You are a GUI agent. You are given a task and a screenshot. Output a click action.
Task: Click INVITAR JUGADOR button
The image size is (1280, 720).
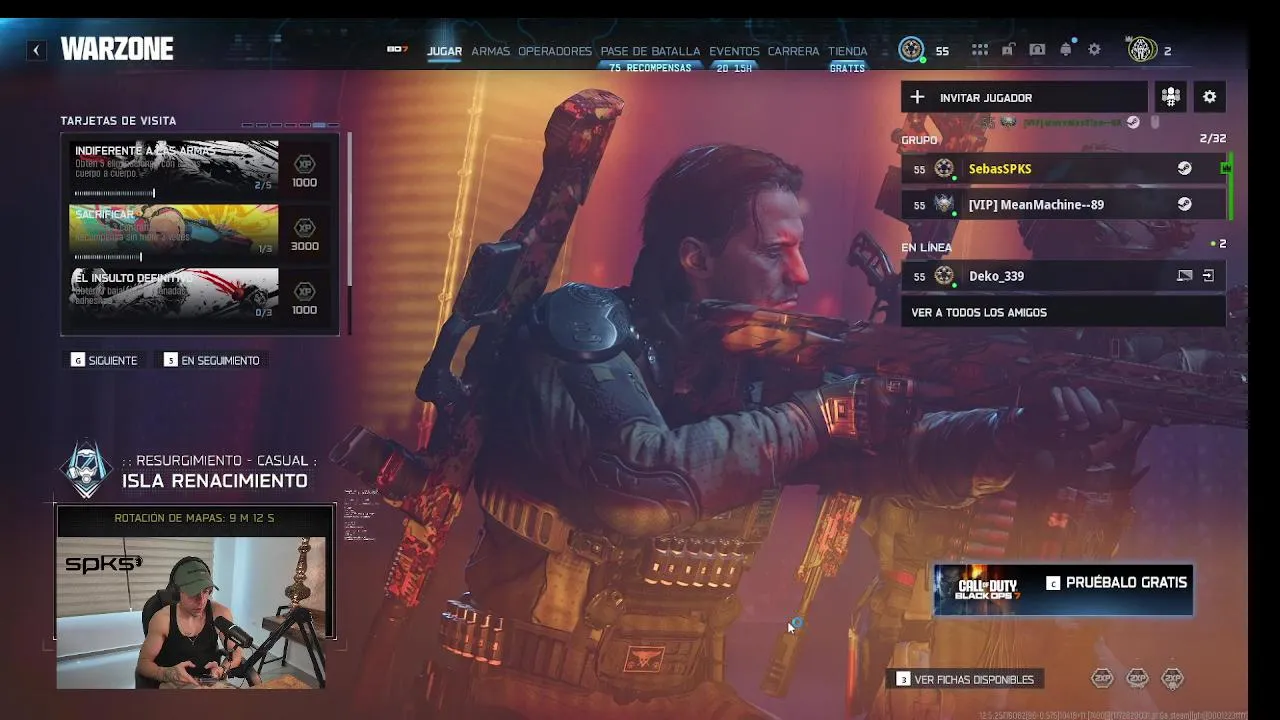(x=1024, y=97)
